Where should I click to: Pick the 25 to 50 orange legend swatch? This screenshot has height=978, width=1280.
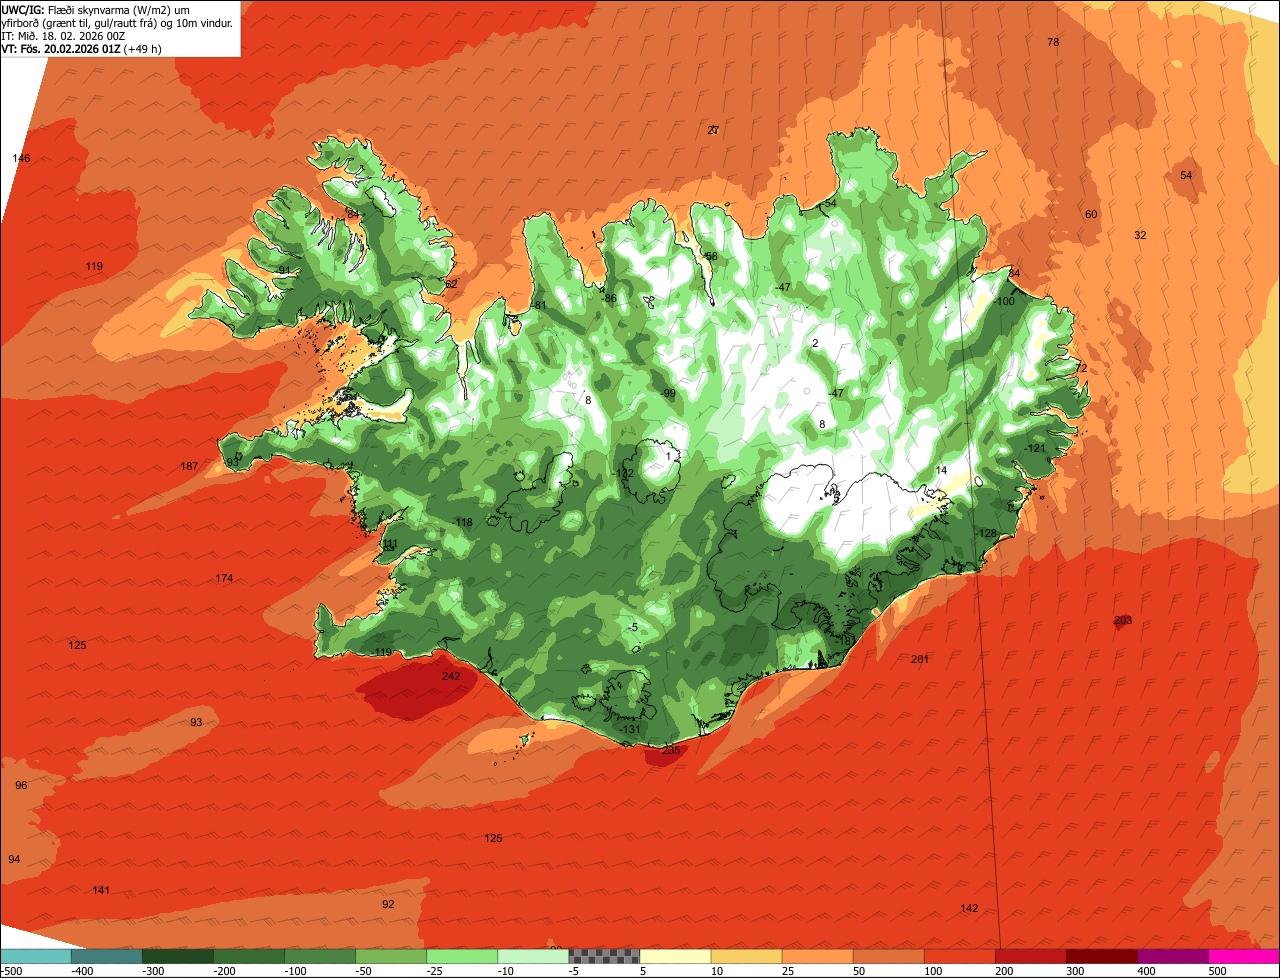click(817, 956)
